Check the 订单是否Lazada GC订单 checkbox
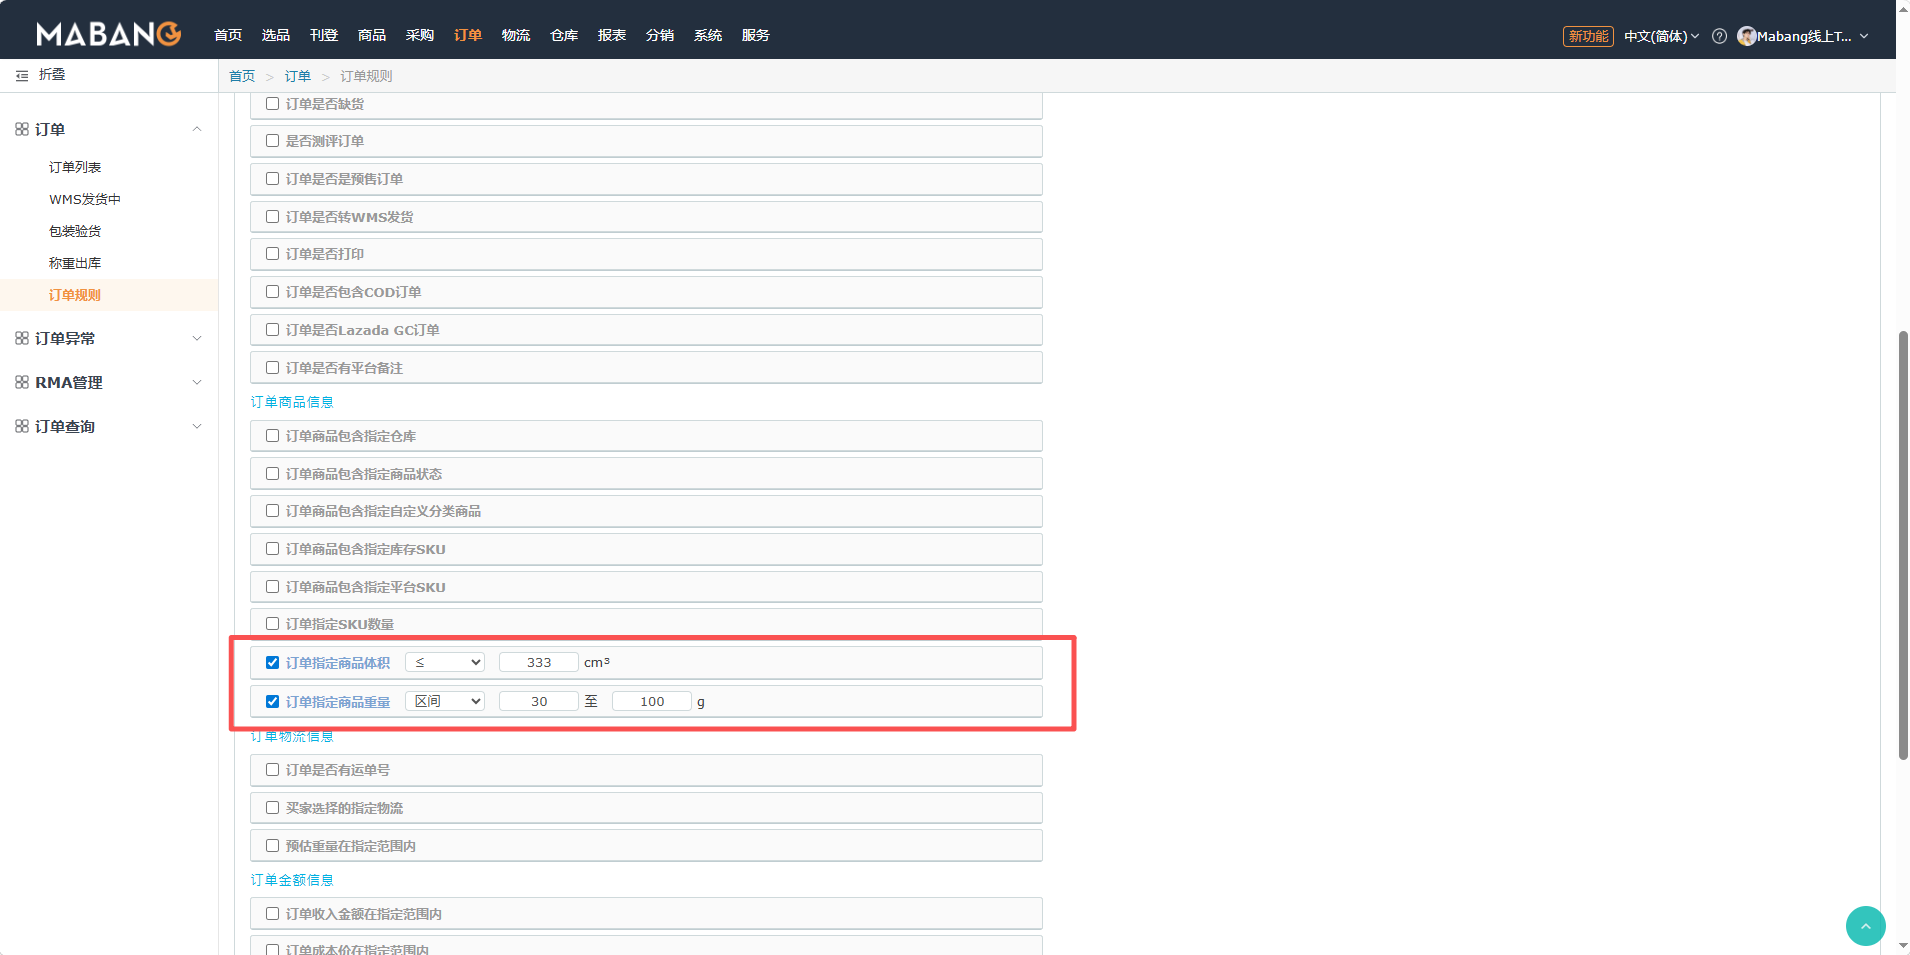Image resolution: width=1910 pixels, height=955 pixels. tap(272, 330)
